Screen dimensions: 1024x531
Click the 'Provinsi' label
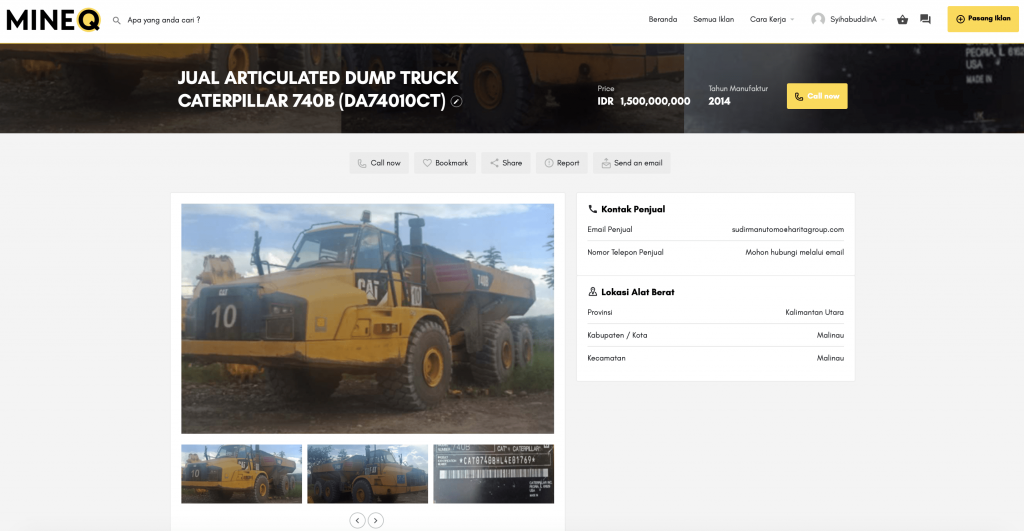(600, 312)
